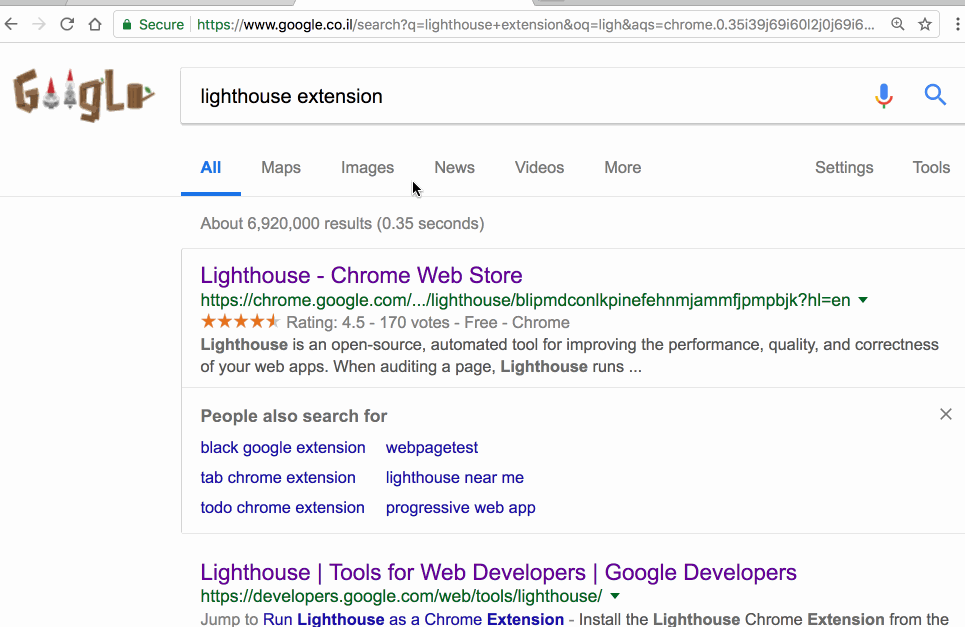
Task: Show Videos results
Action: (x=539, y=167)
